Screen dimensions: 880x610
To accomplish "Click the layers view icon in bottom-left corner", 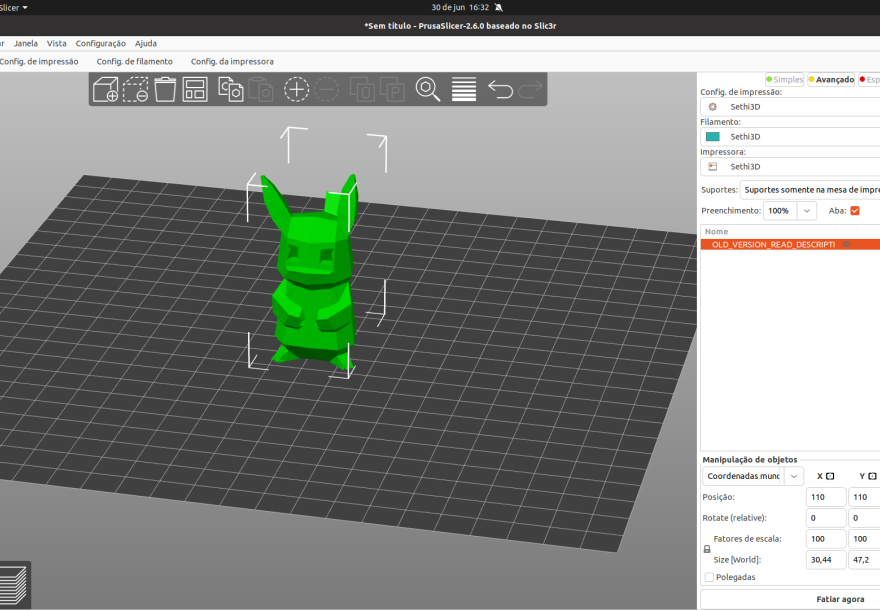I will pos(13,585).
